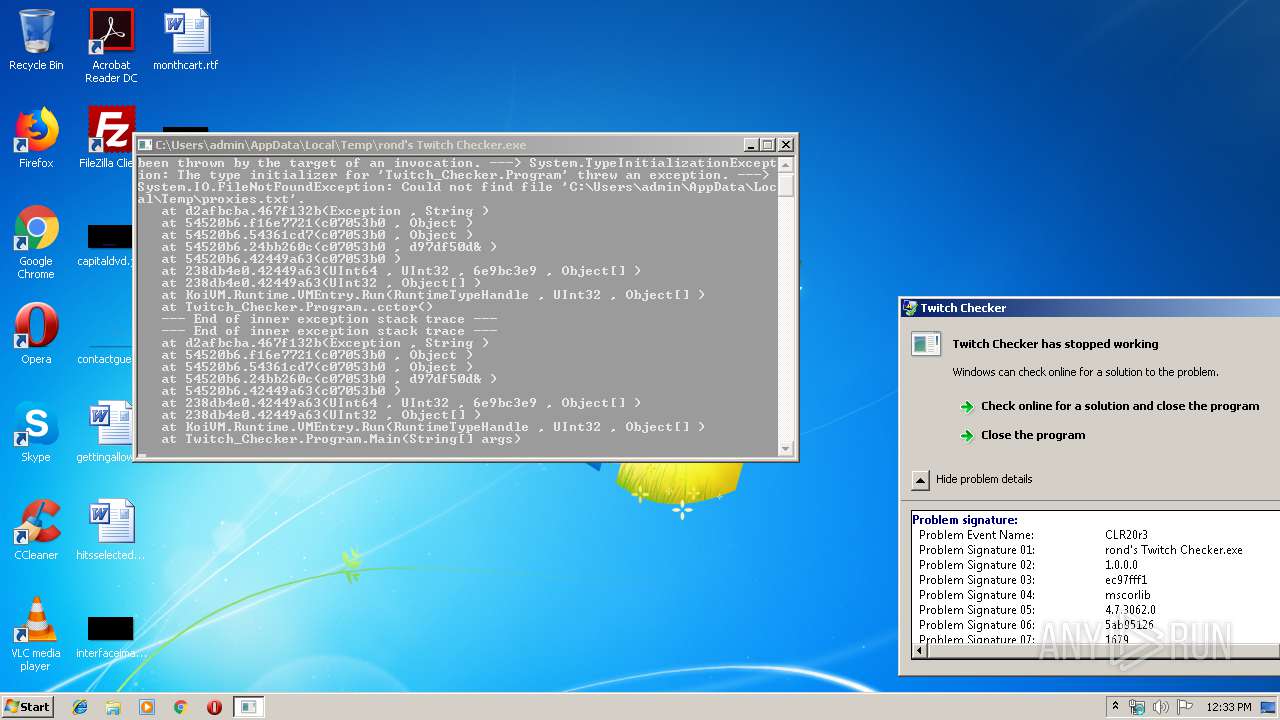Open the volume tray icon

tap(1161, 707)
